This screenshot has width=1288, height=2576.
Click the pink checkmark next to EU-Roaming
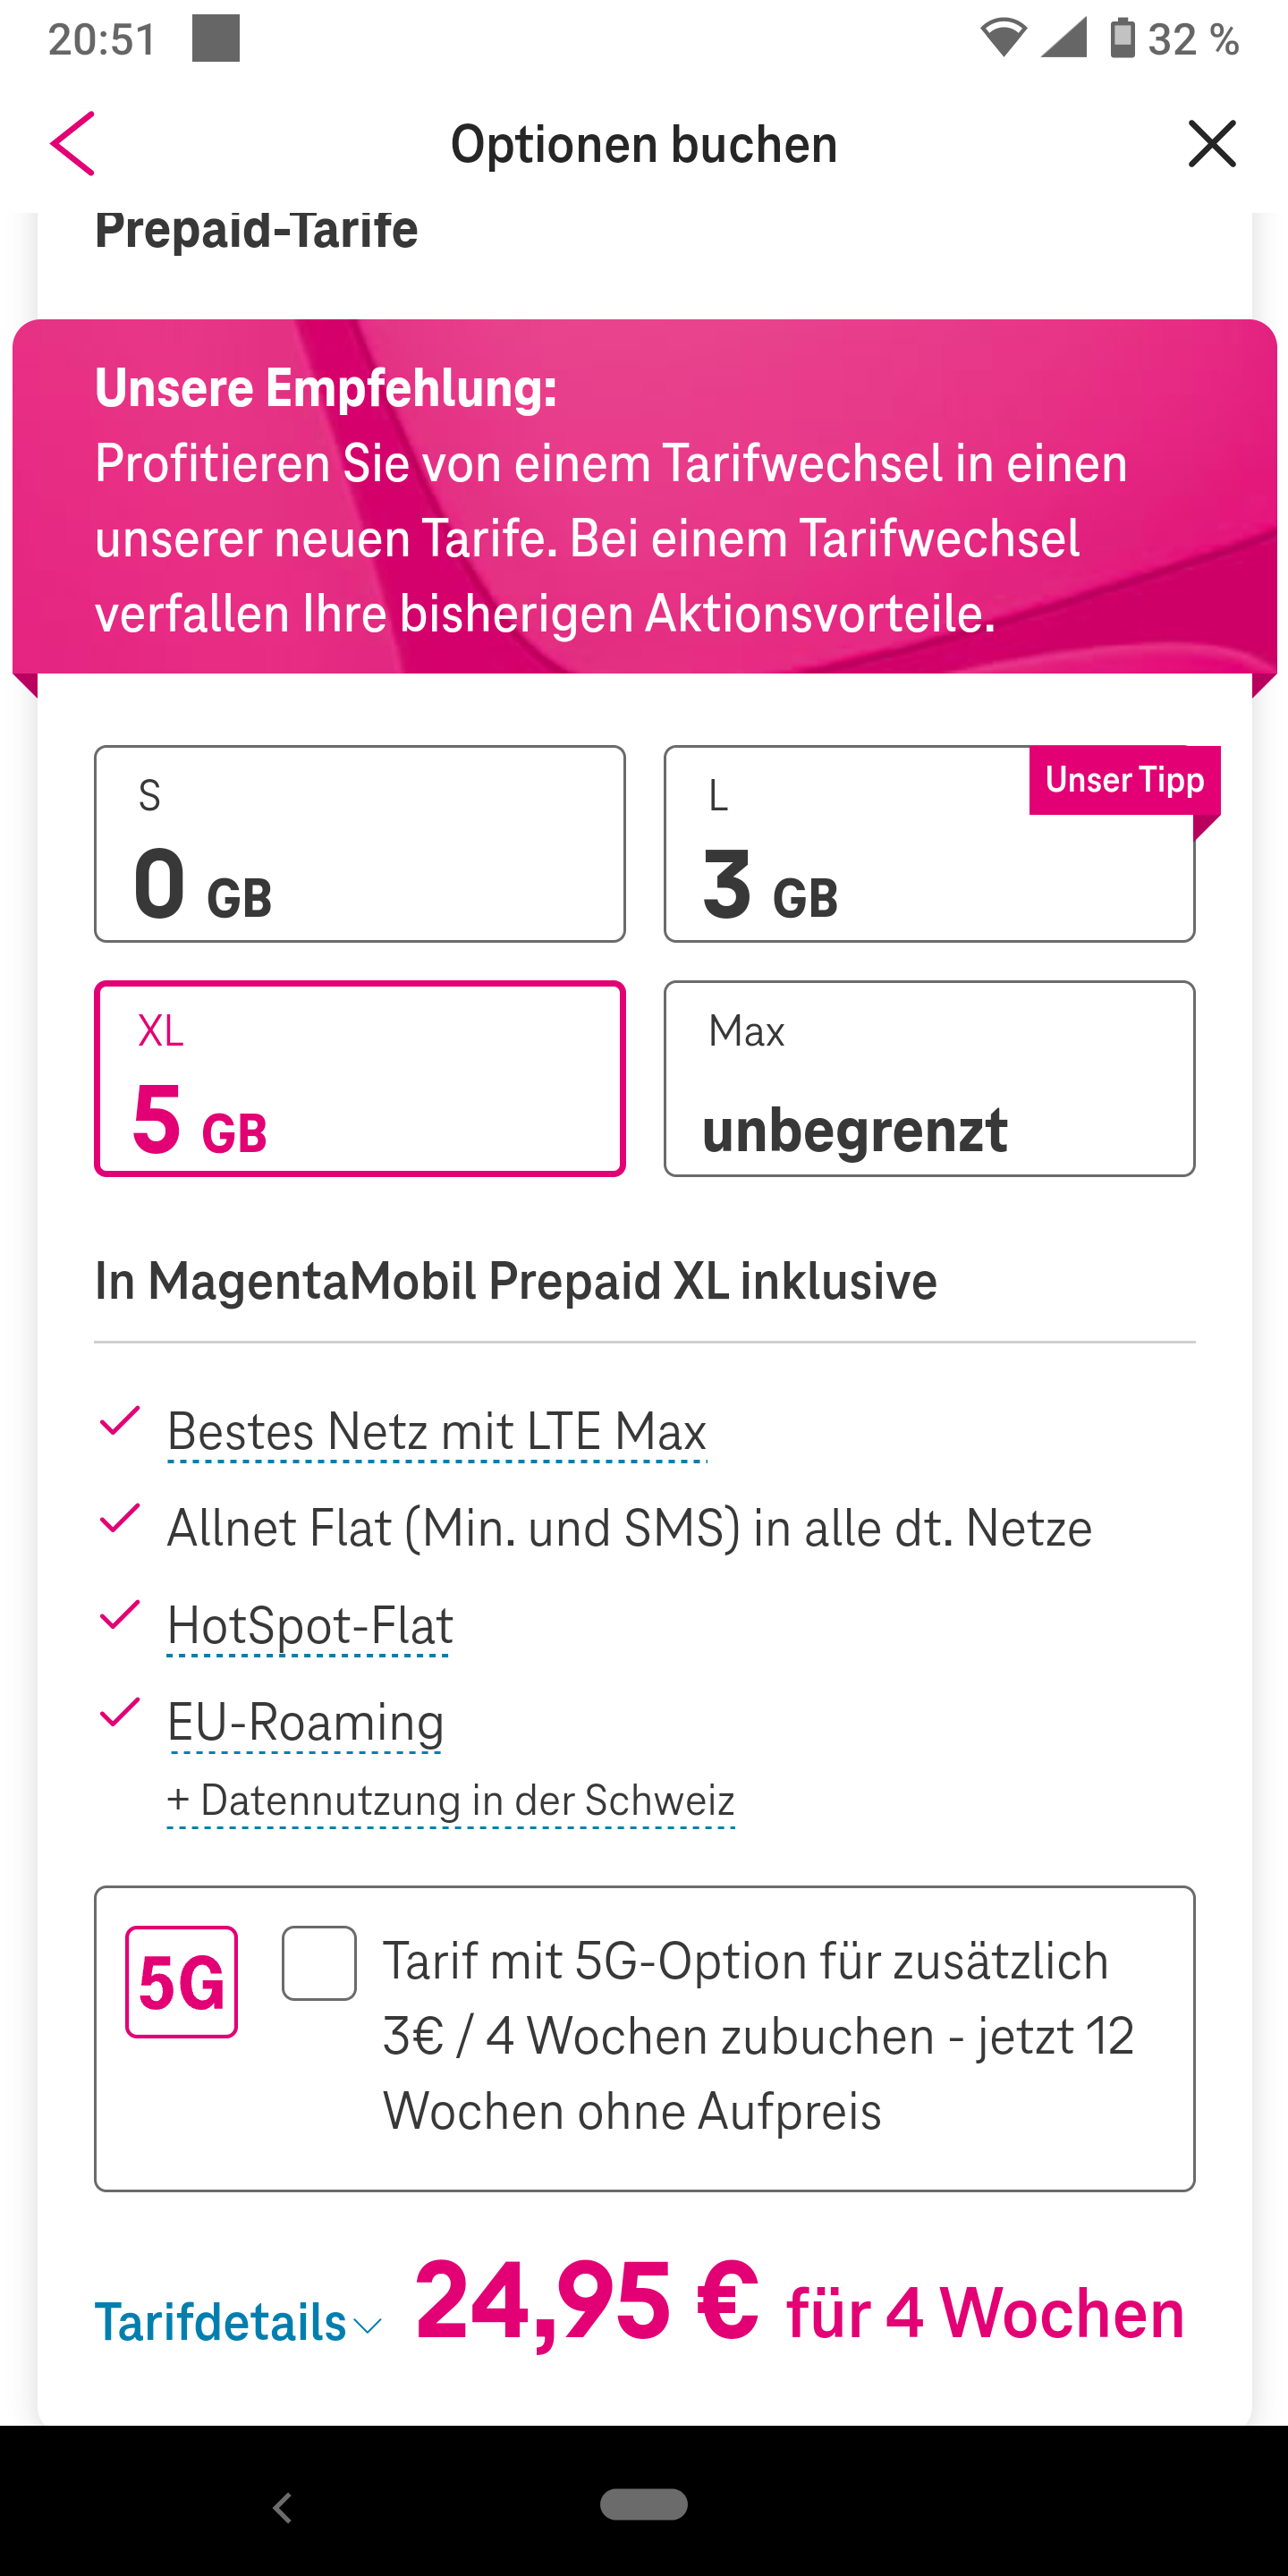pos(119,1713)
